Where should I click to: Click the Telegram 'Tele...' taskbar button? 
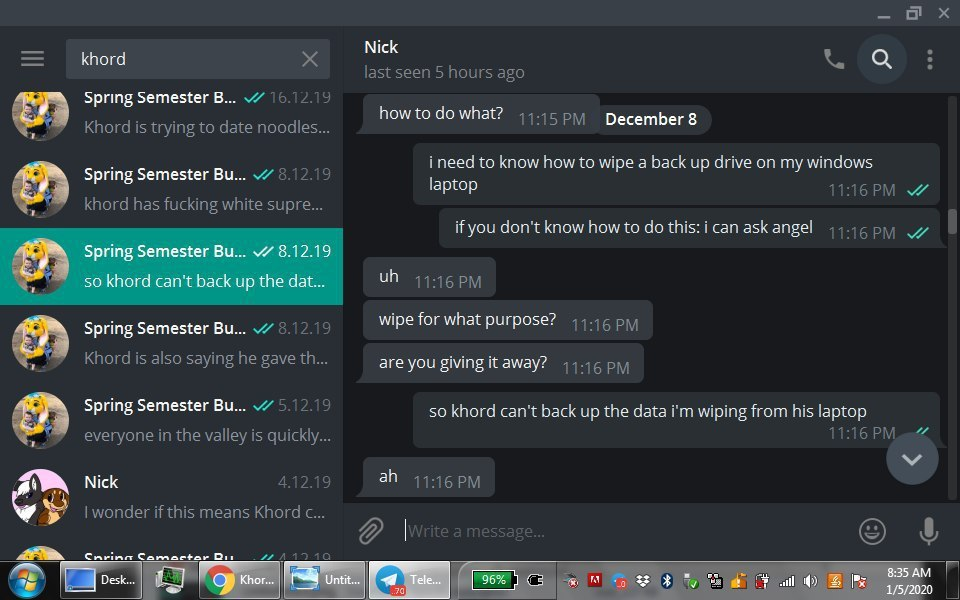click(410, 580)
